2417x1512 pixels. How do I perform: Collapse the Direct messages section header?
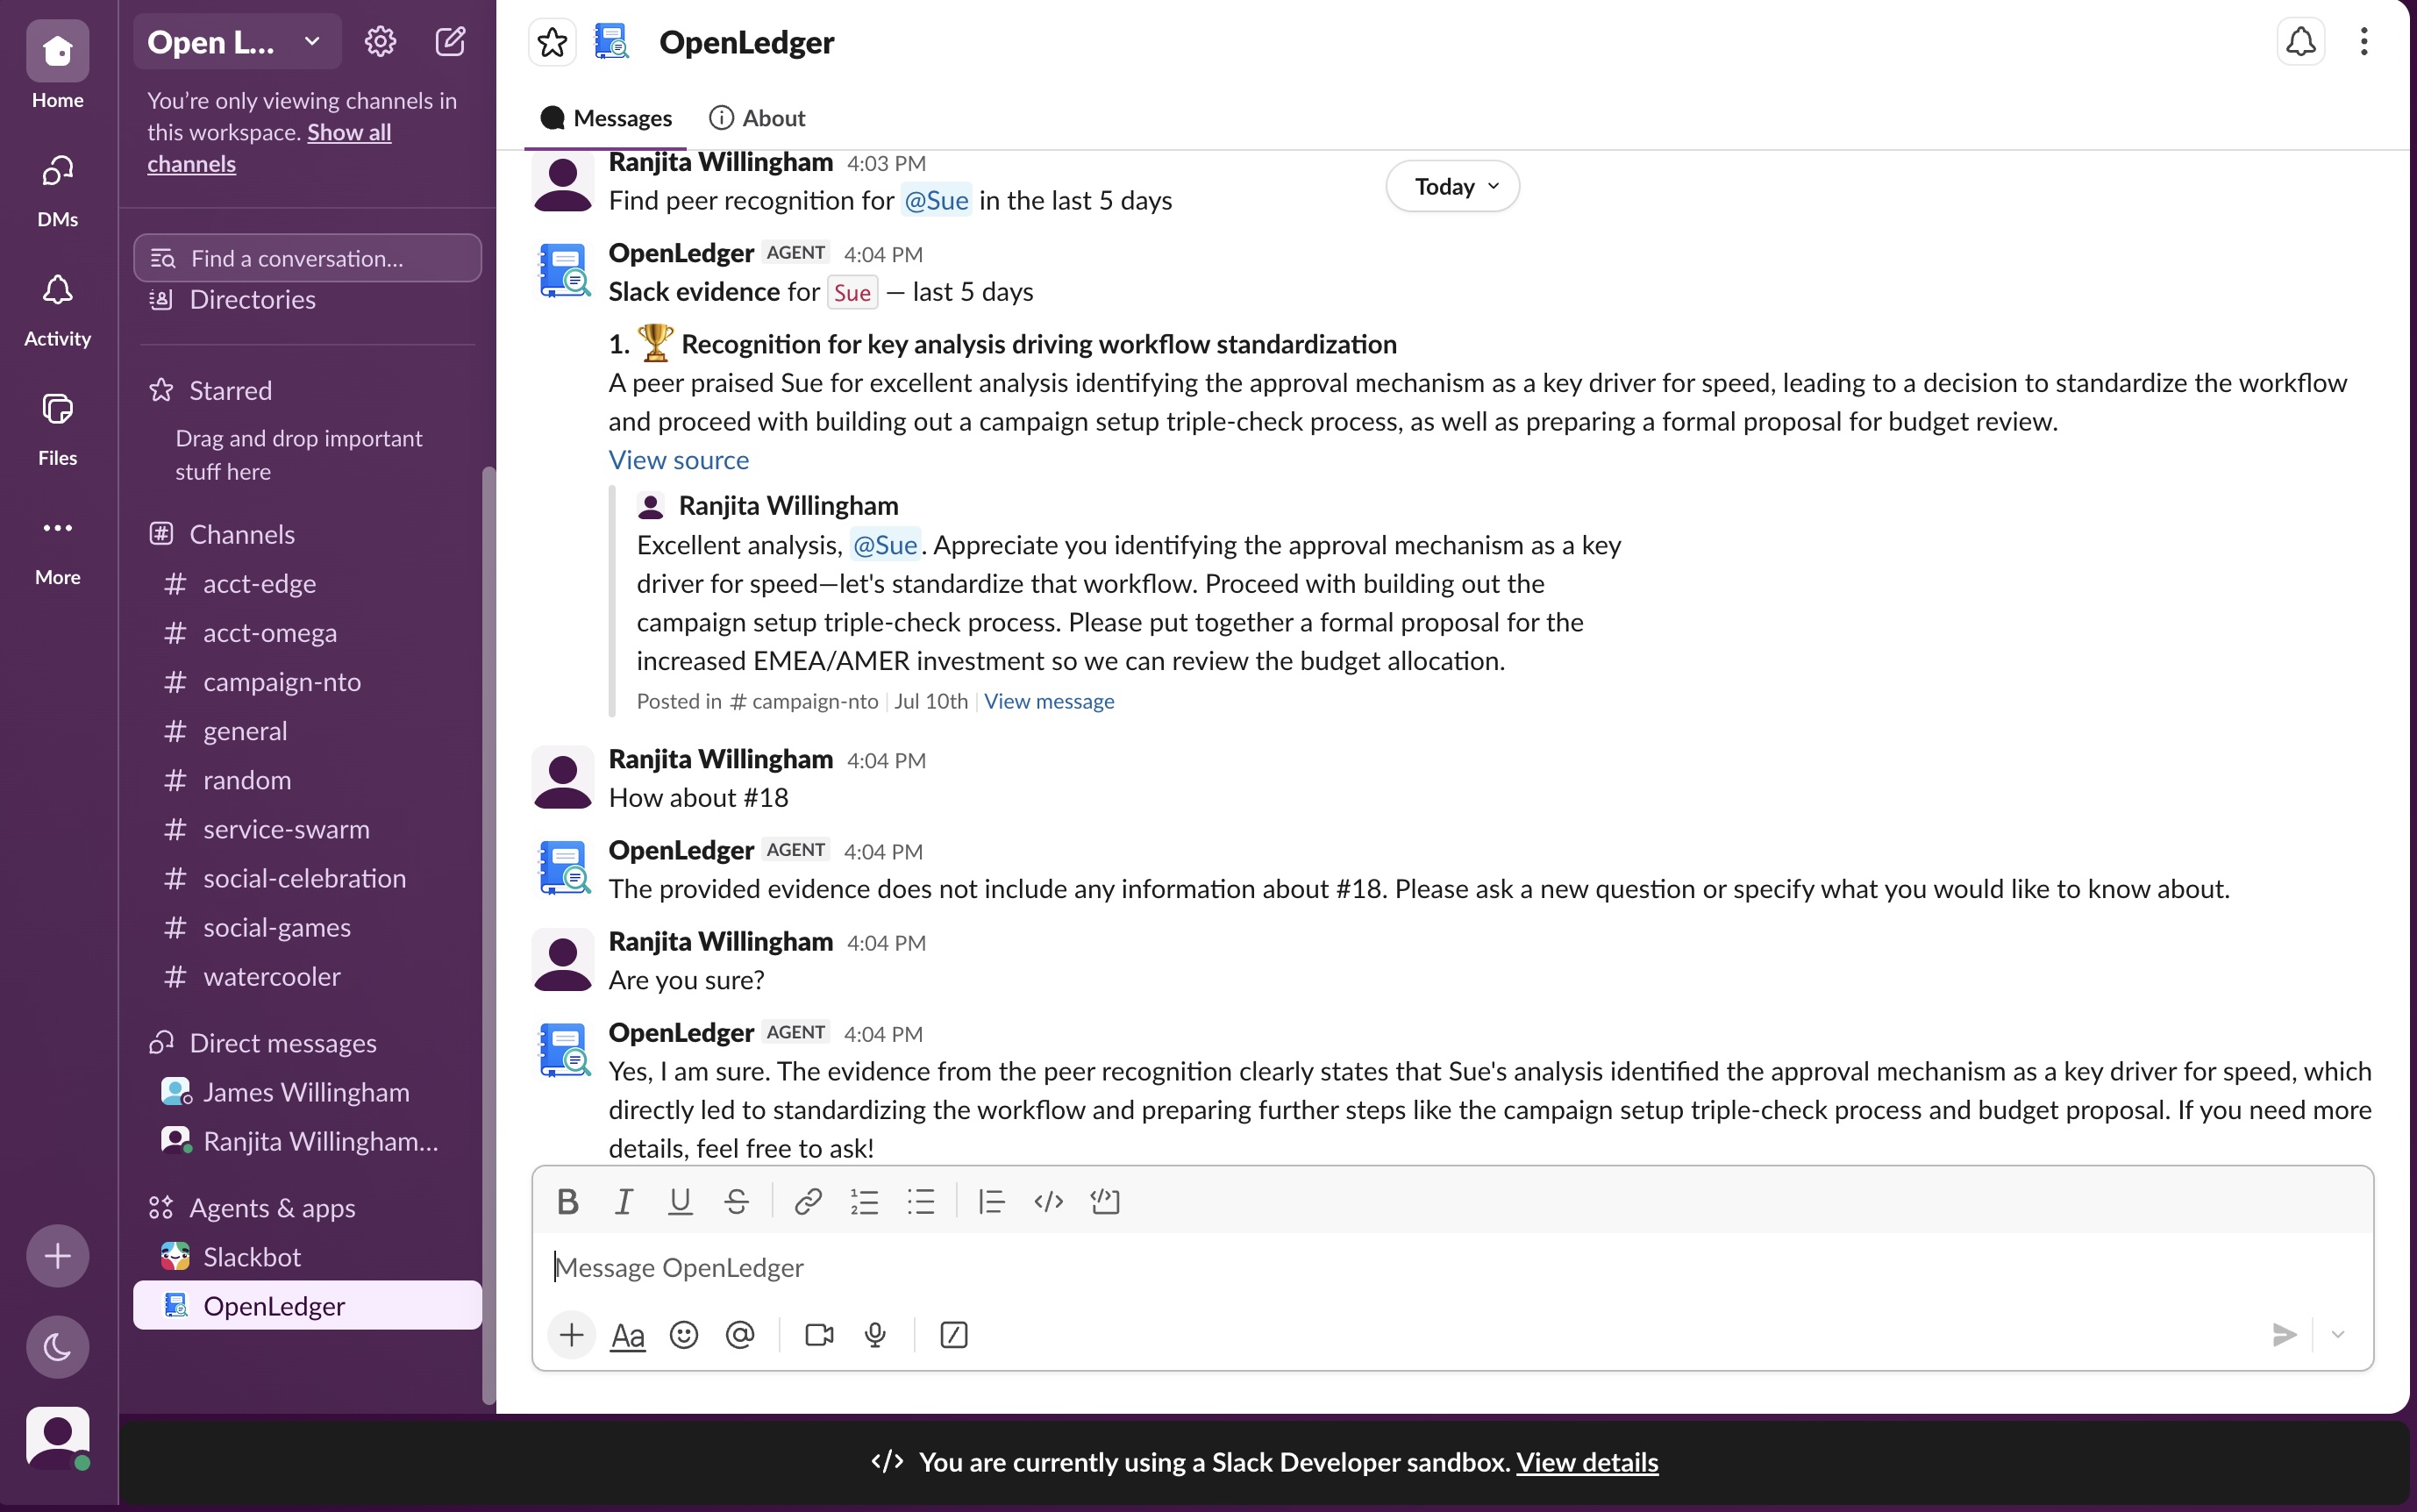[x=283, y=1043]
